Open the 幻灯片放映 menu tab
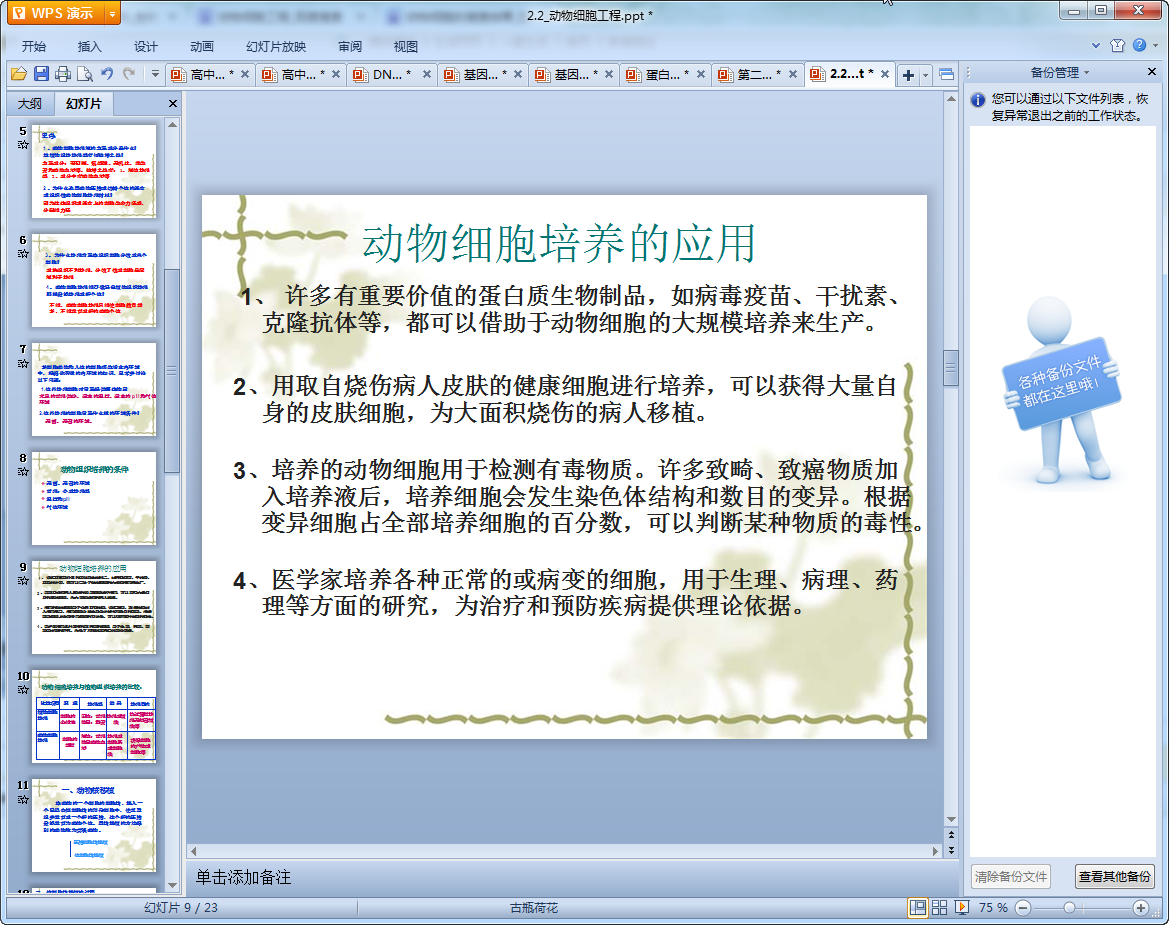Screen dimensions: 1169x925 click(x=276, y=46)
